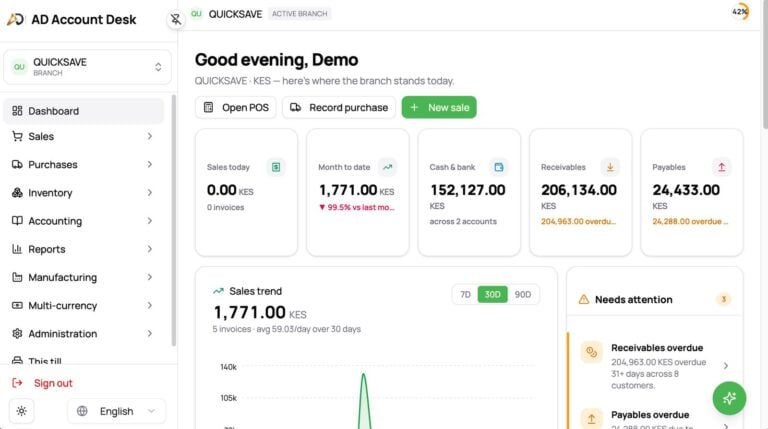
Task: Click the Receivables overdue coins icon
Action: tap(592, 352)
